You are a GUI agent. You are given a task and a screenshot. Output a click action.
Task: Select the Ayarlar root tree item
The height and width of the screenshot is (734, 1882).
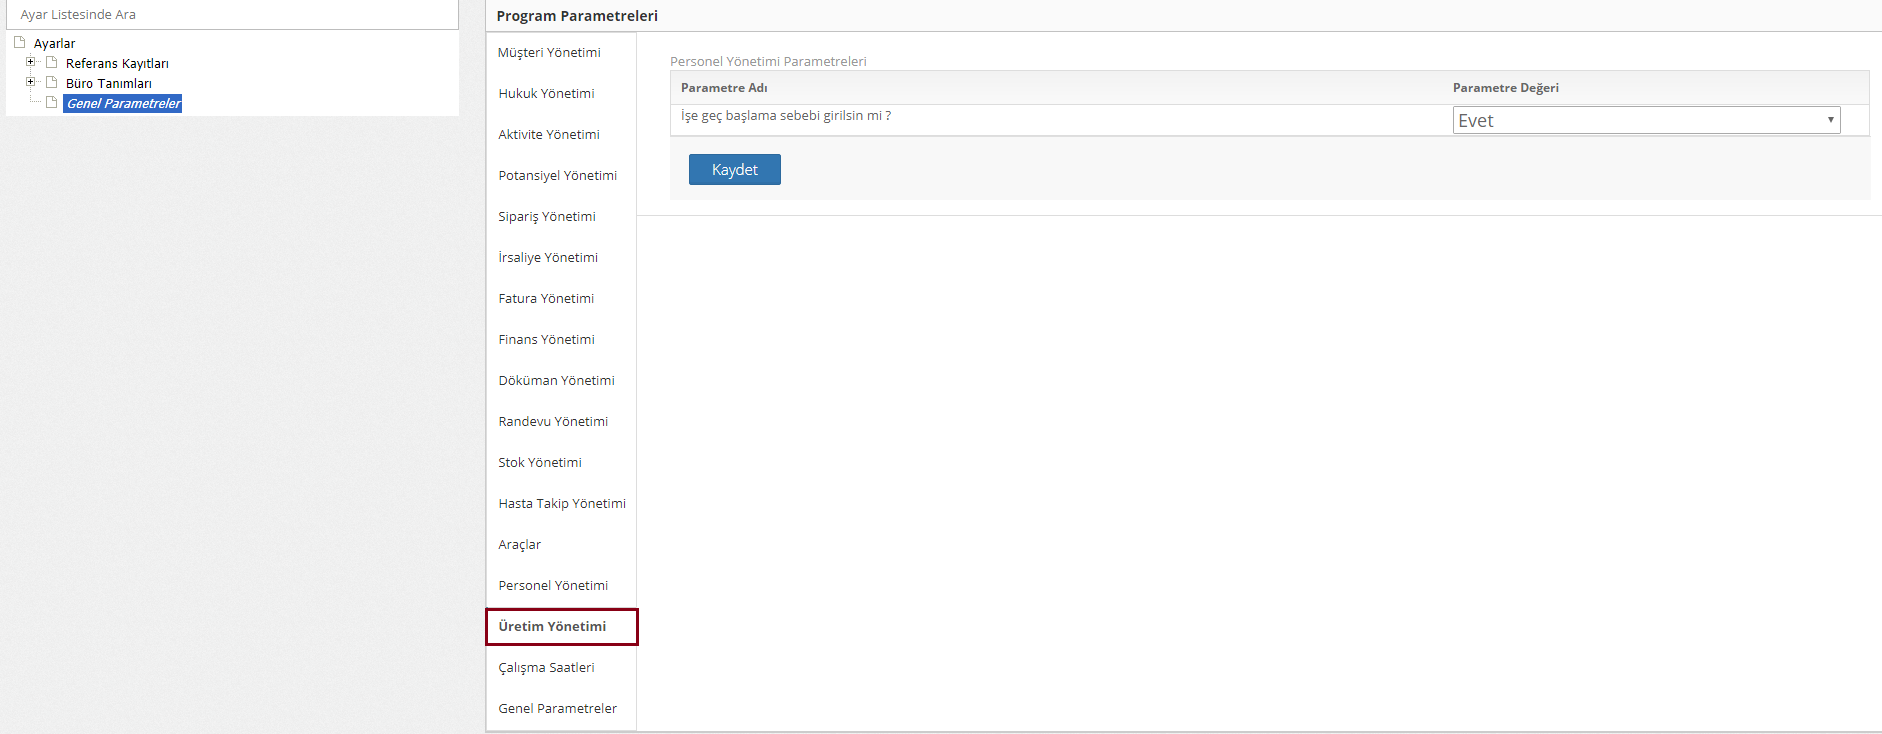coord(54,43)
